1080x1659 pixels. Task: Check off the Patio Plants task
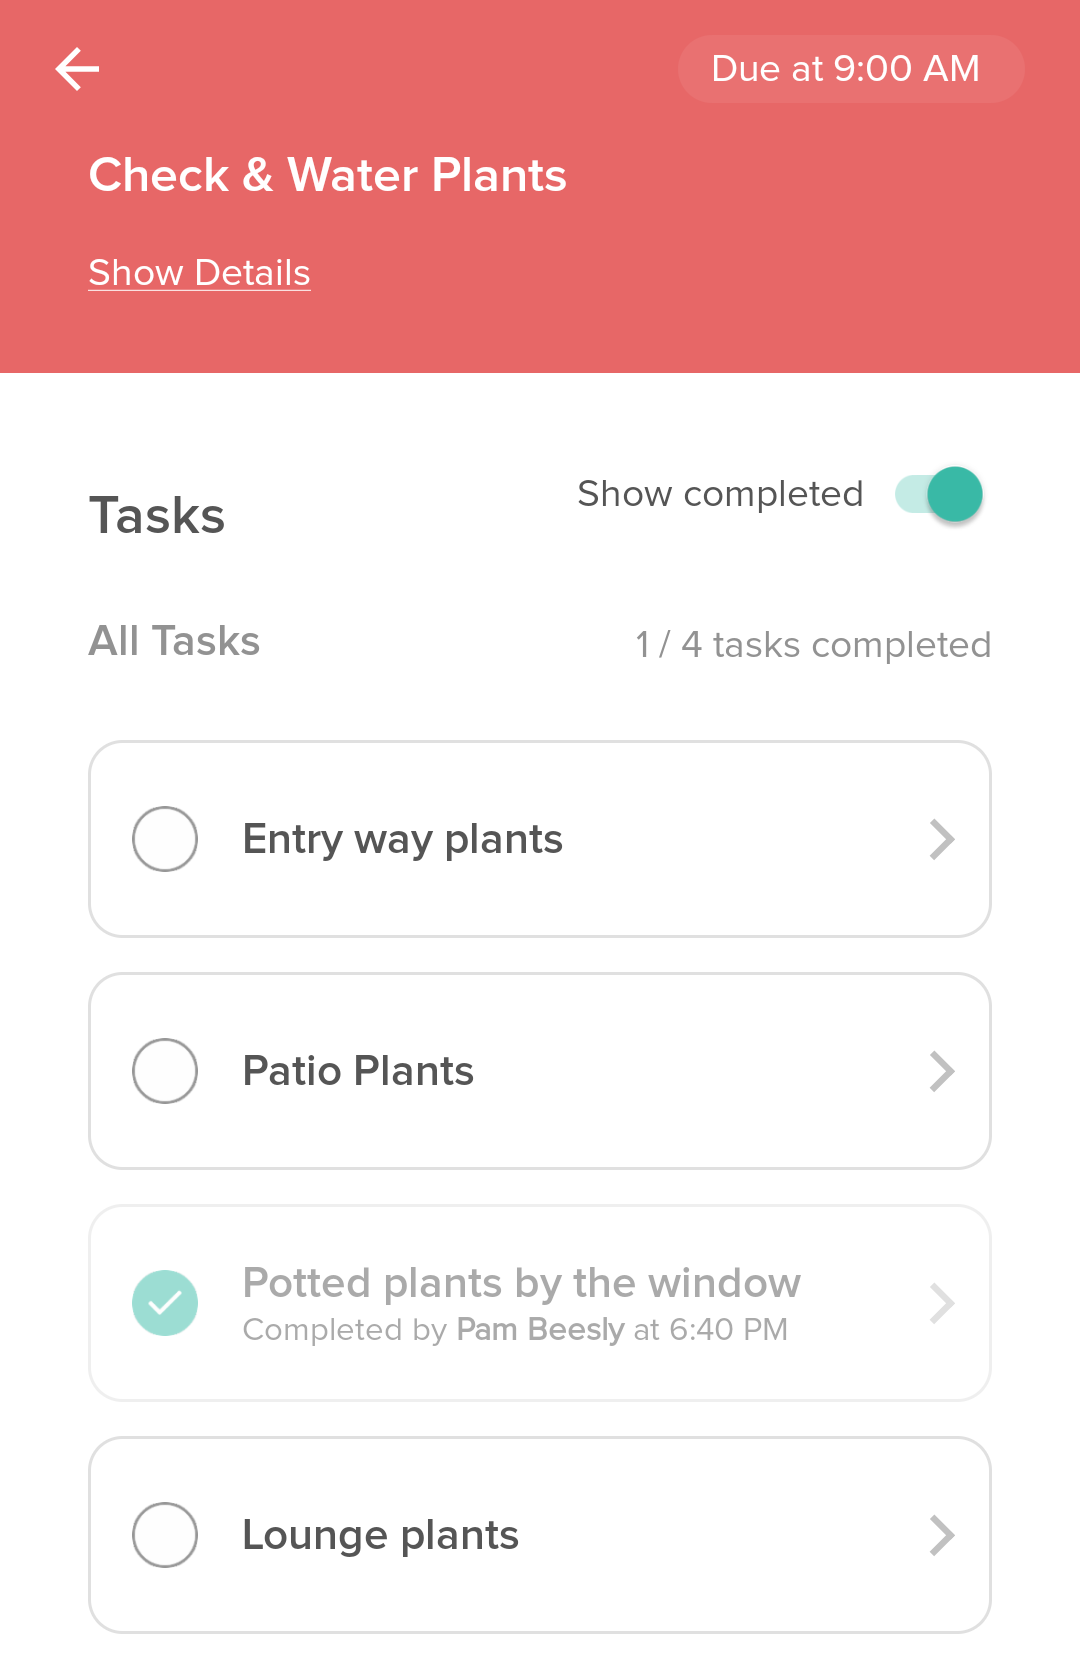pyautogui.click(x=165, y=1071)
